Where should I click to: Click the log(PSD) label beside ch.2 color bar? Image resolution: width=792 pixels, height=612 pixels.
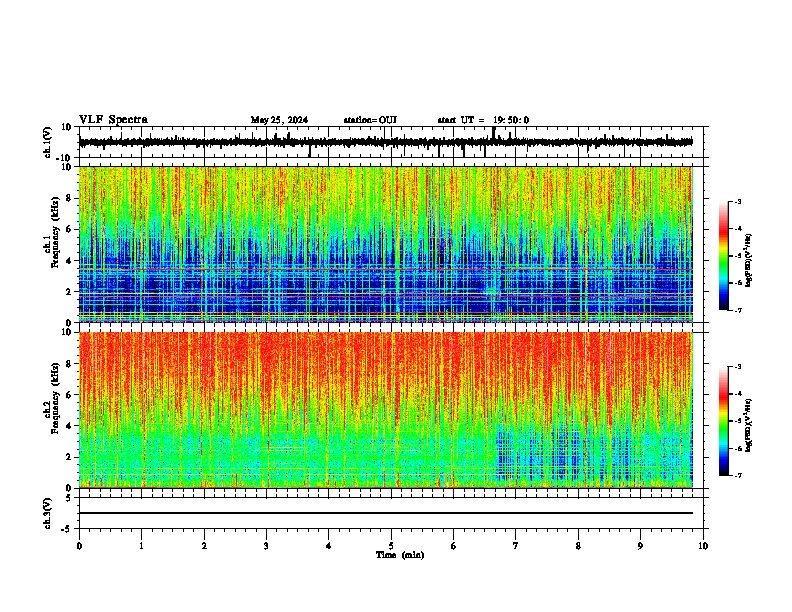point(749,425)
